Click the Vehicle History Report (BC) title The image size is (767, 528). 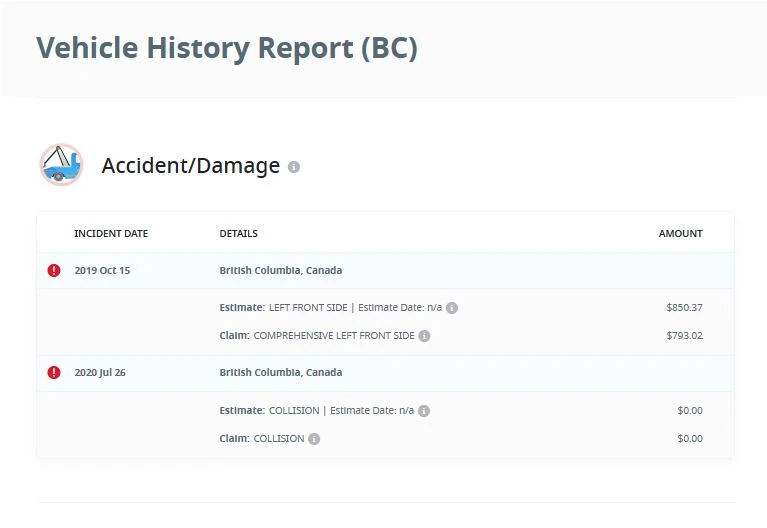[x=227, y=48]
